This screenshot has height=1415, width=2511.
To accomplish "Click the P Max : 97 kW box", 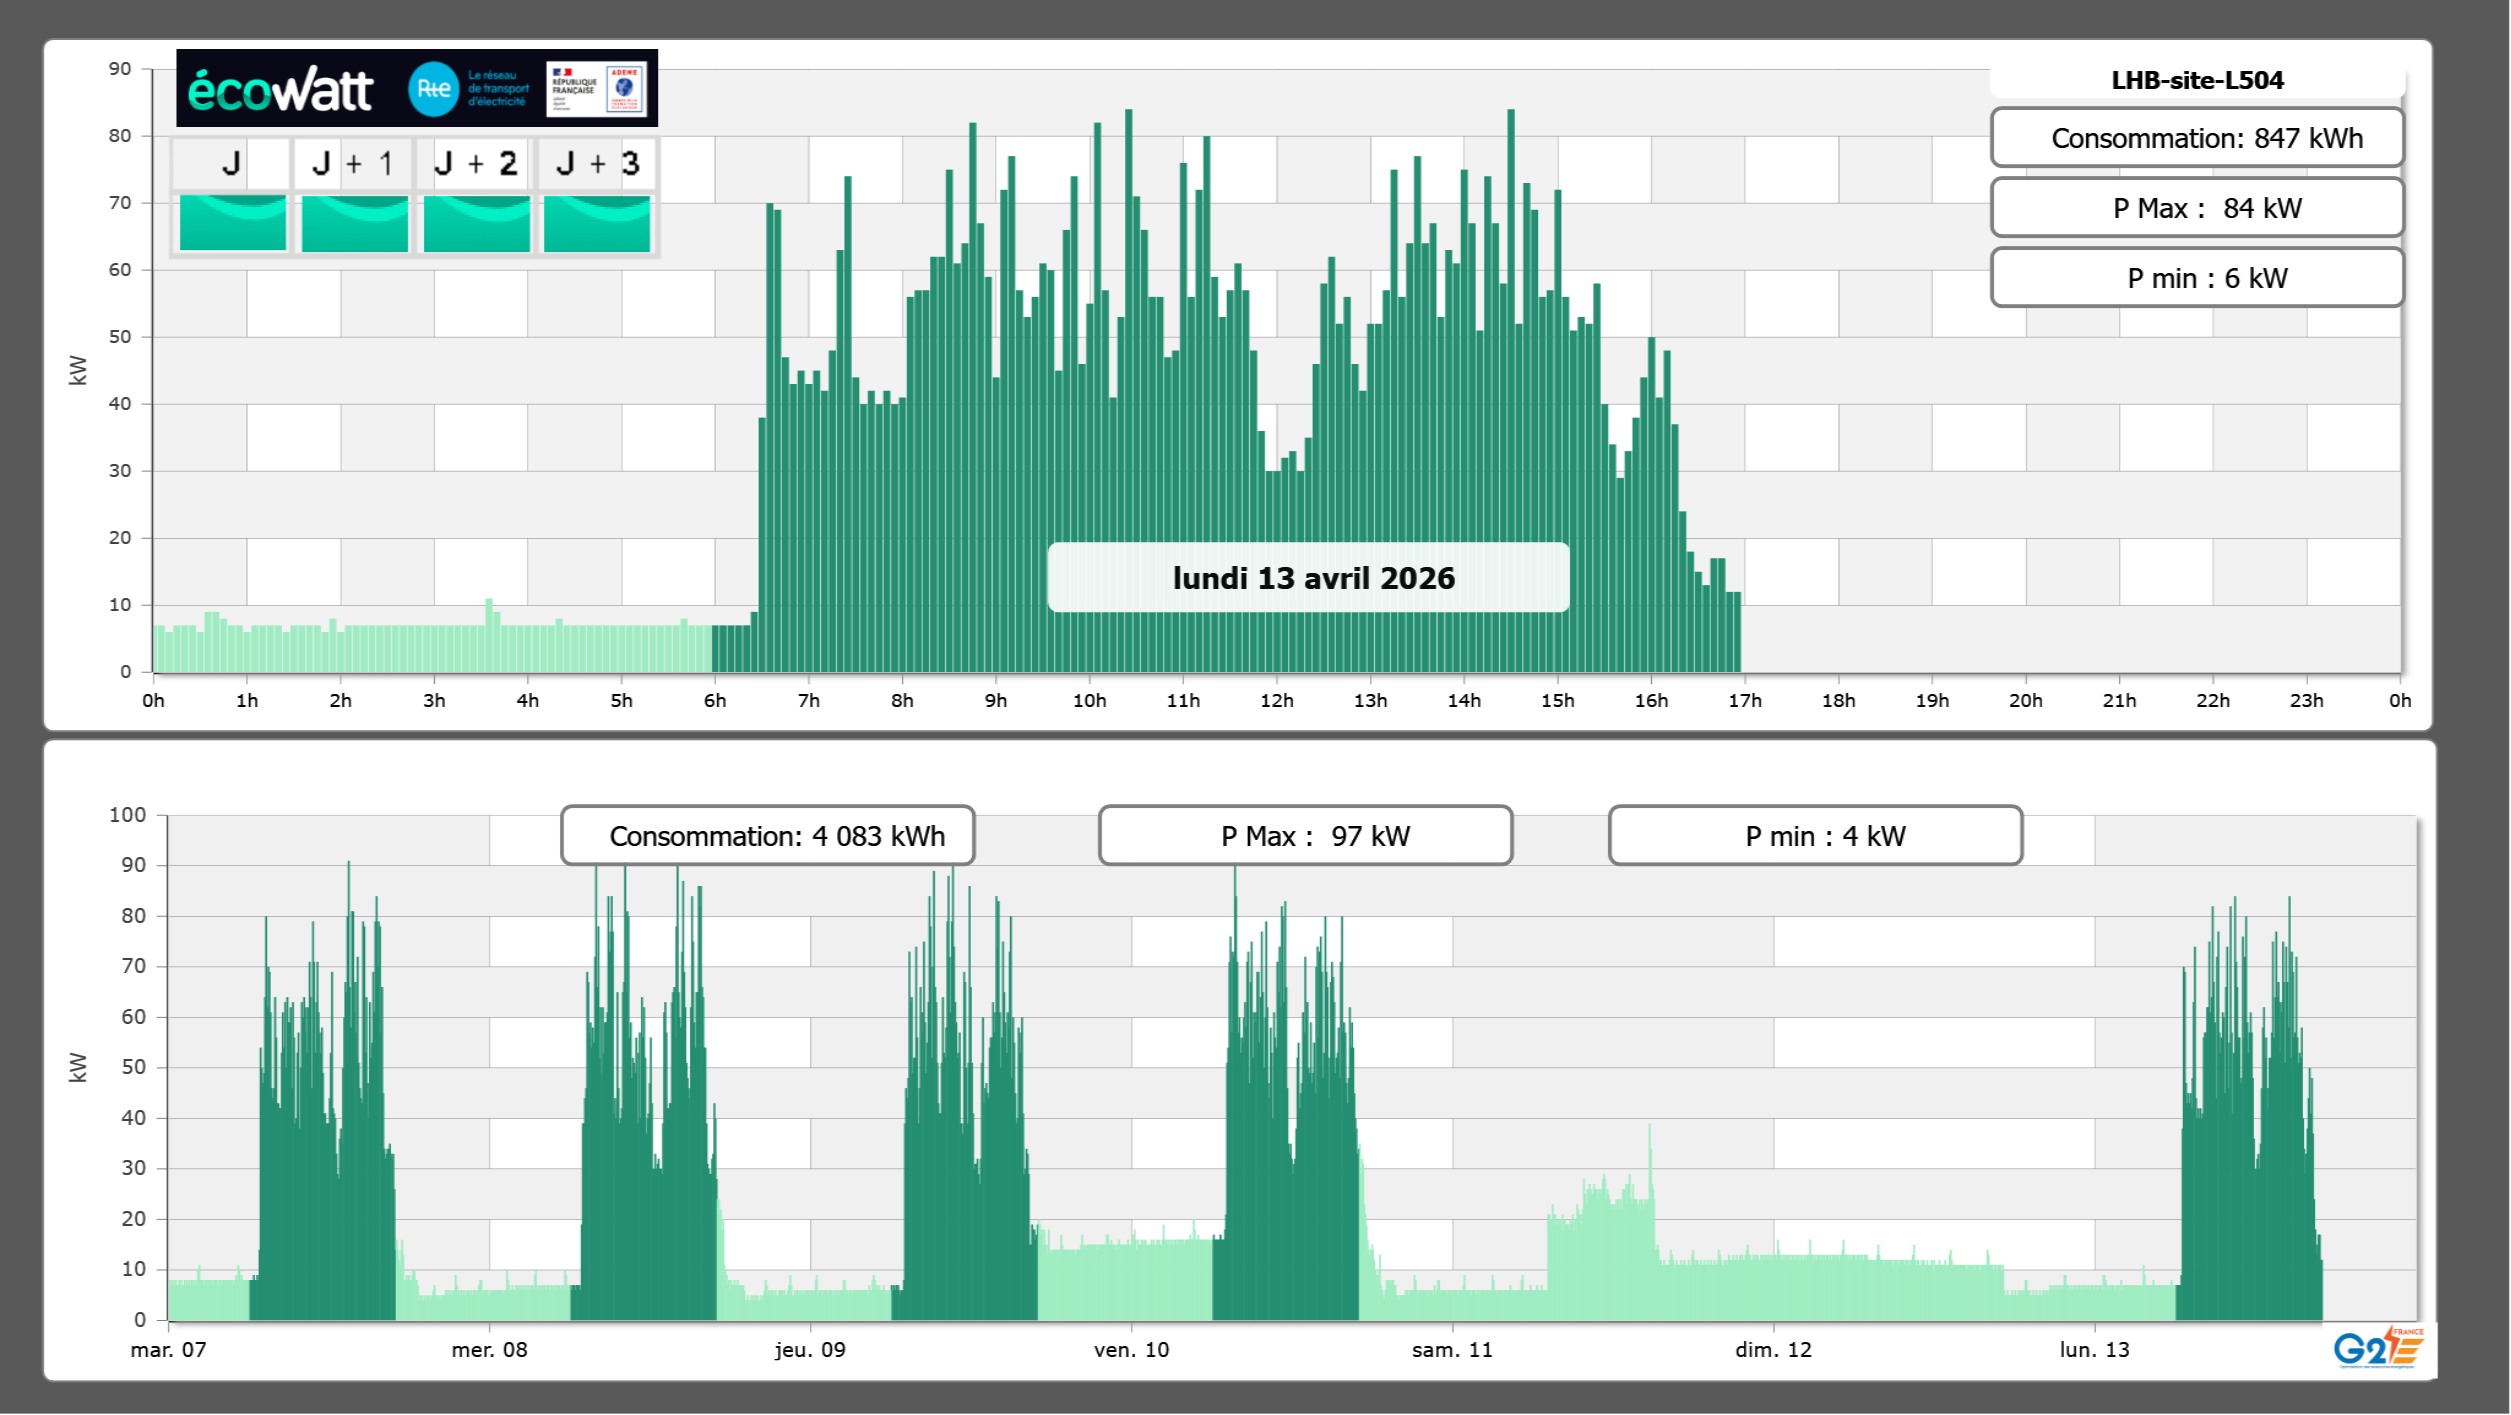I will tap(1305, 836).
